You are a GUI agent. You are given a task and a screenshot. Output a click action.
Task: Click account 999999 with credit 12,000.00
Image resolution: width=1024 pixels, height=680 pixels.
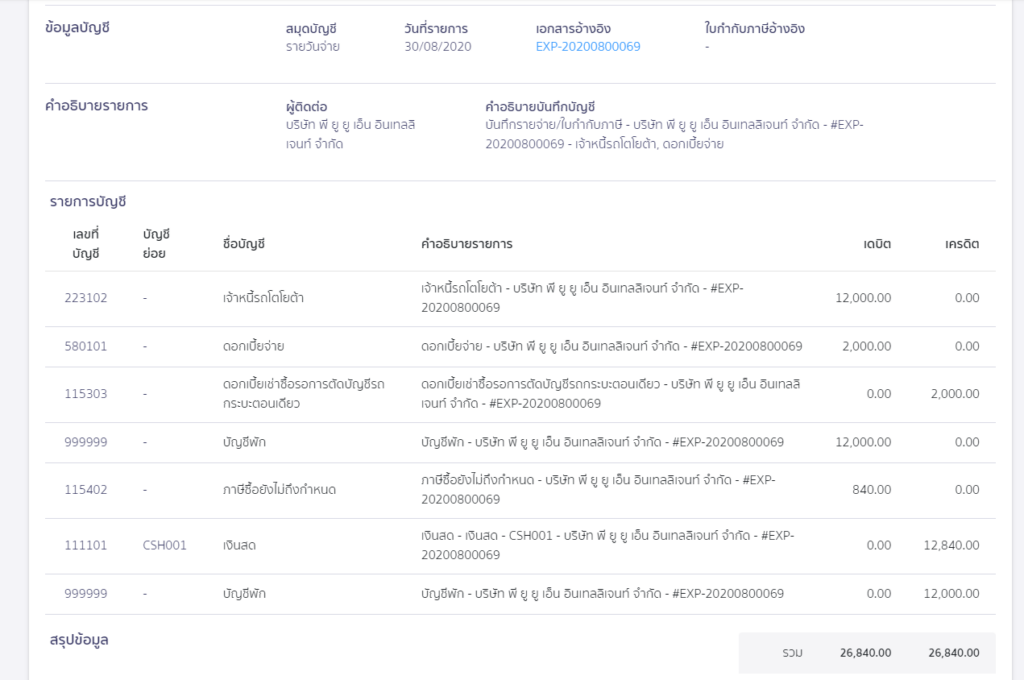click(x=86, y=594)
